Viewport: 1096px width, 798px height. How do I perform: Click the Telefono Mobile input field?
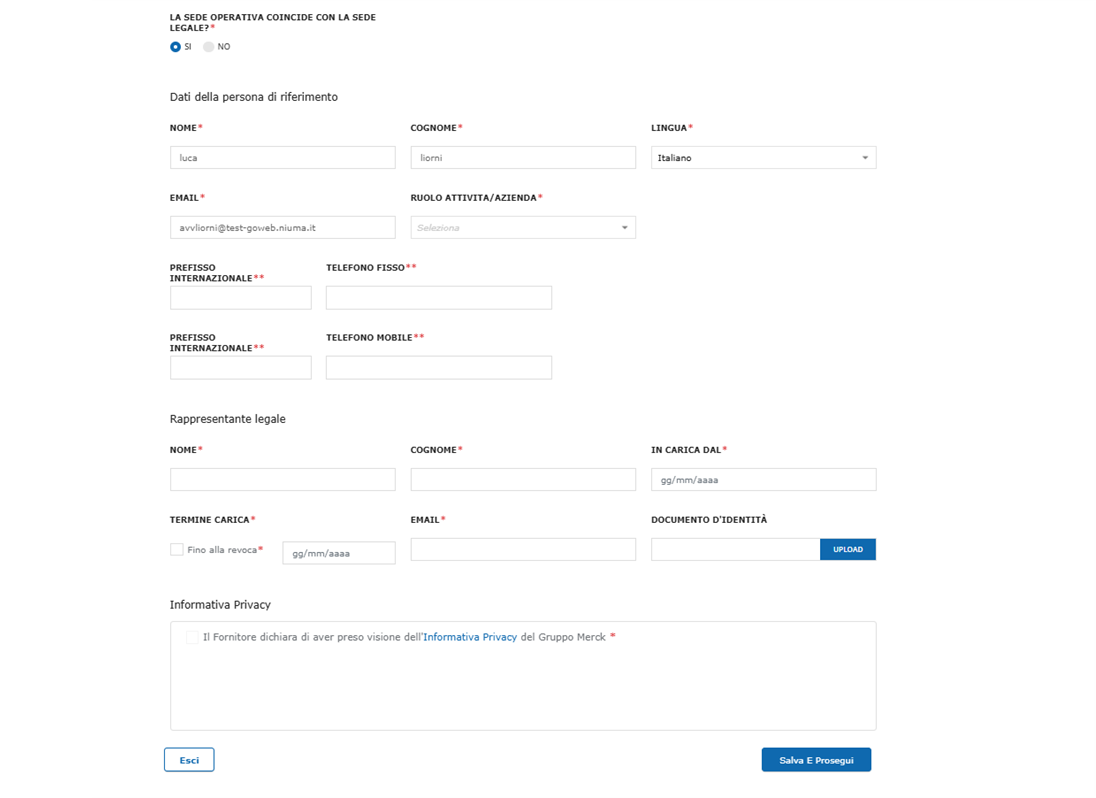click(439, 368)
